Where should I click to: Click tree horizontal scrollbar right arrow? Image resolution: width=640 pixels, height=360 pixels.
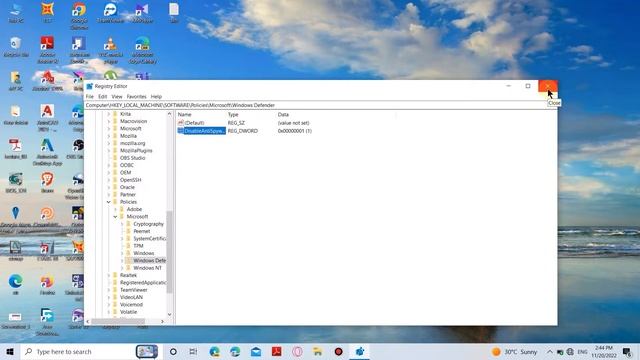pos(162,321)
